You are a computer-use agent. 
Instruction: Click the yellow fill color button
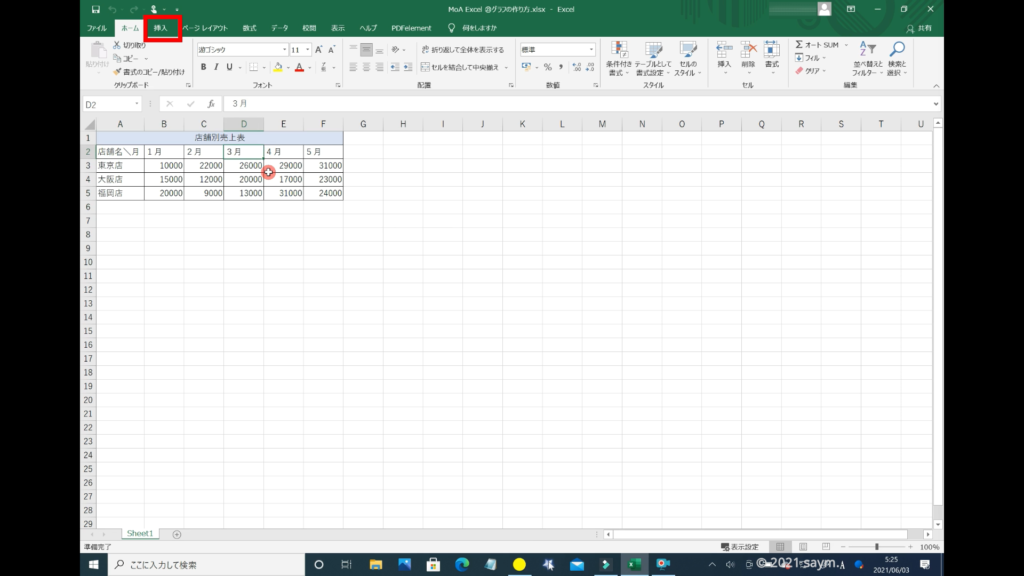pos(277,67)
